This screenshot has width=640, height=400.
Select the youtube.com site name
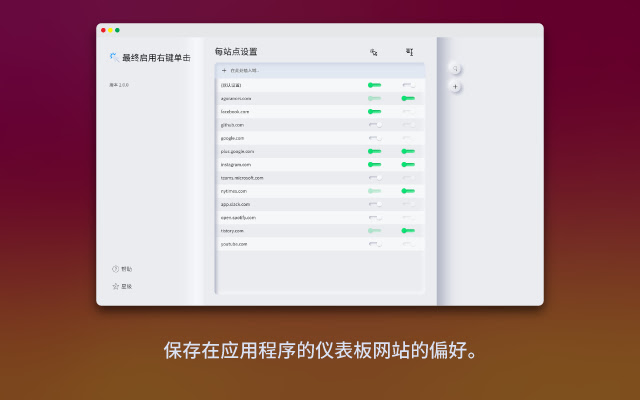click(234, 244)
